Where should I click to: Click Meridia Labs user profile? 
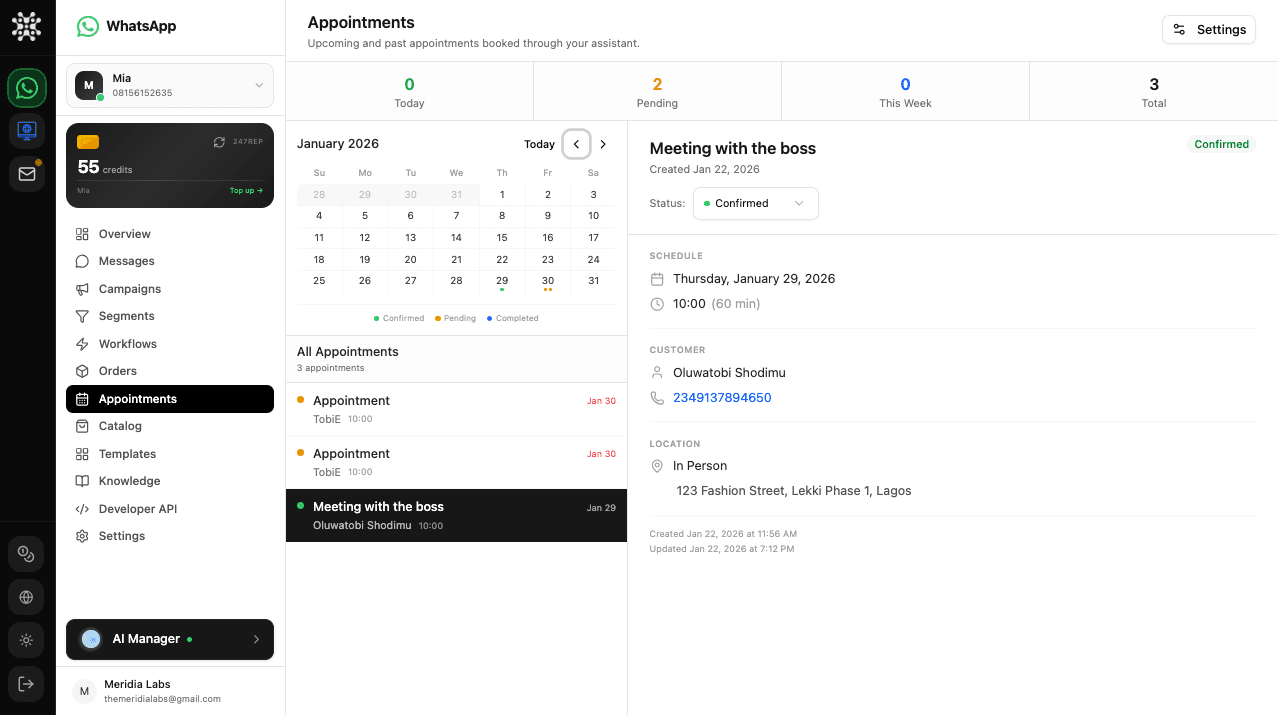[170, 691]
